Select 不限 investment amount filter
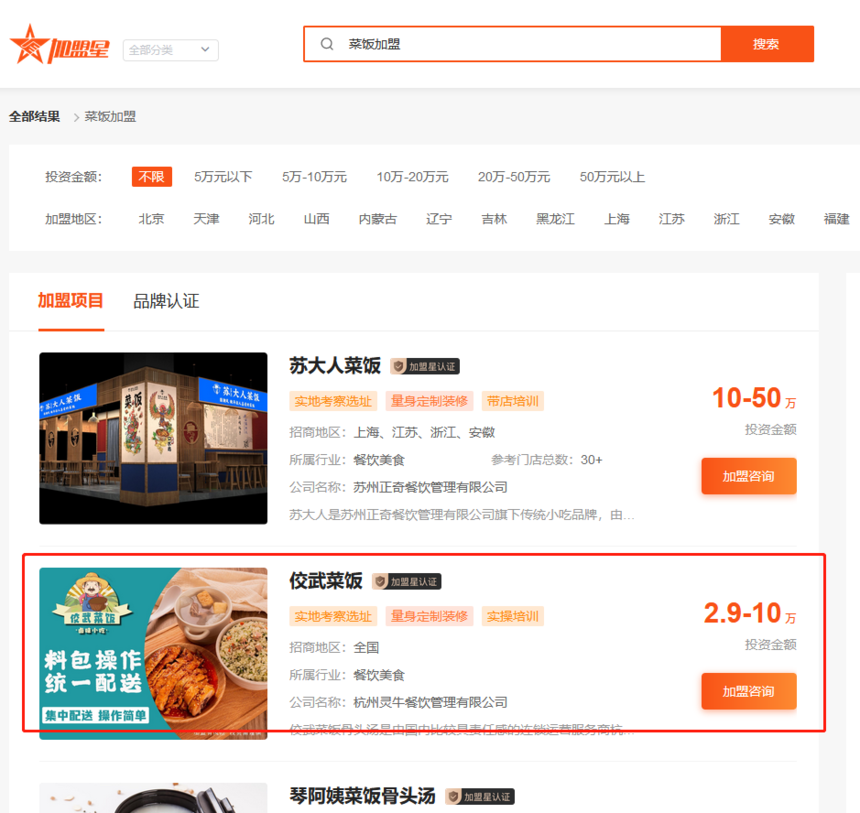Image resolution: width=860 pixels, height=813 pixels. [152, 177]
